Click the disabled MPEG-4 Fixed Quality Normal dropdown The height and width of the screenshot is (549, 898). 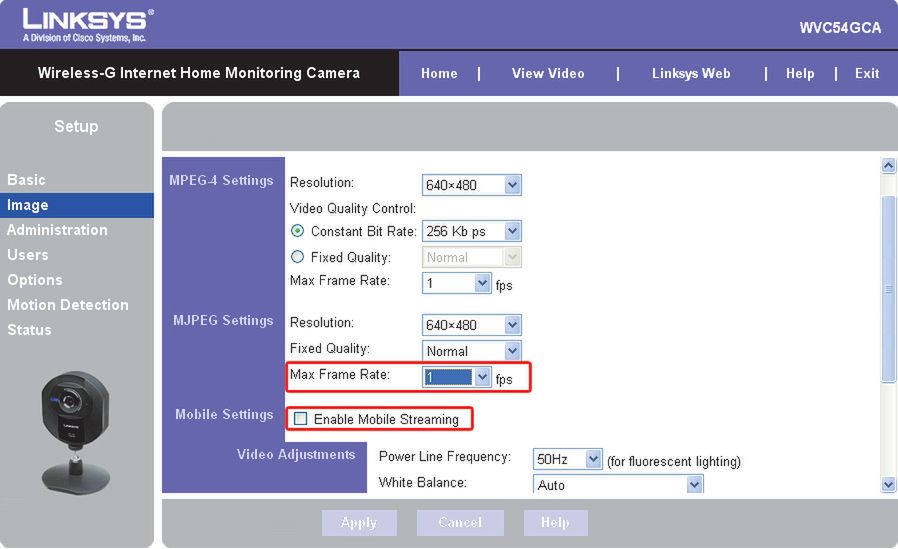(x=471, y=257)
